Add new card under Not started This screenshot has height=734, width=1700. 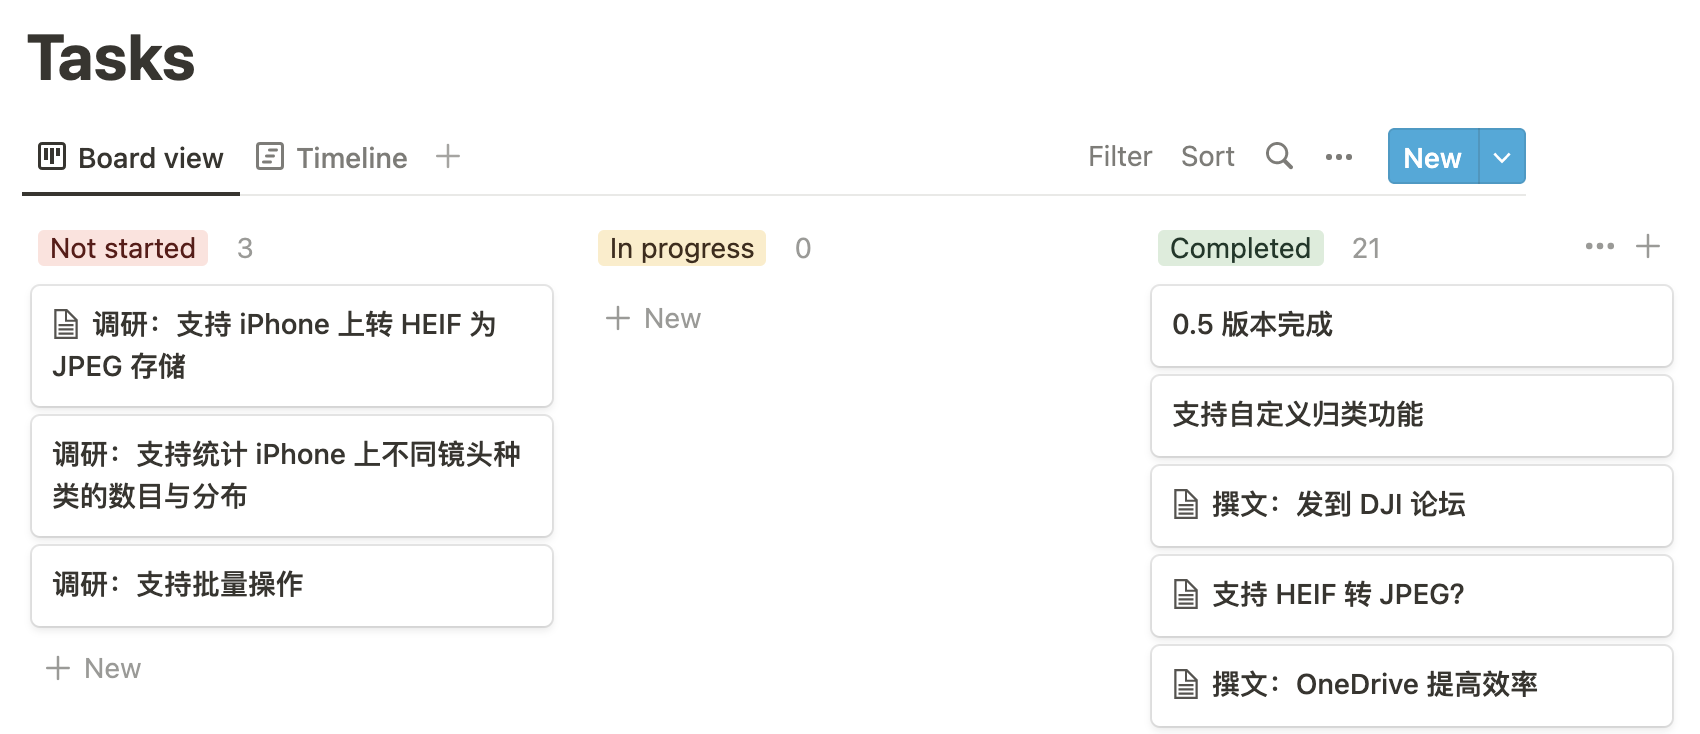[x=94, y=668]
